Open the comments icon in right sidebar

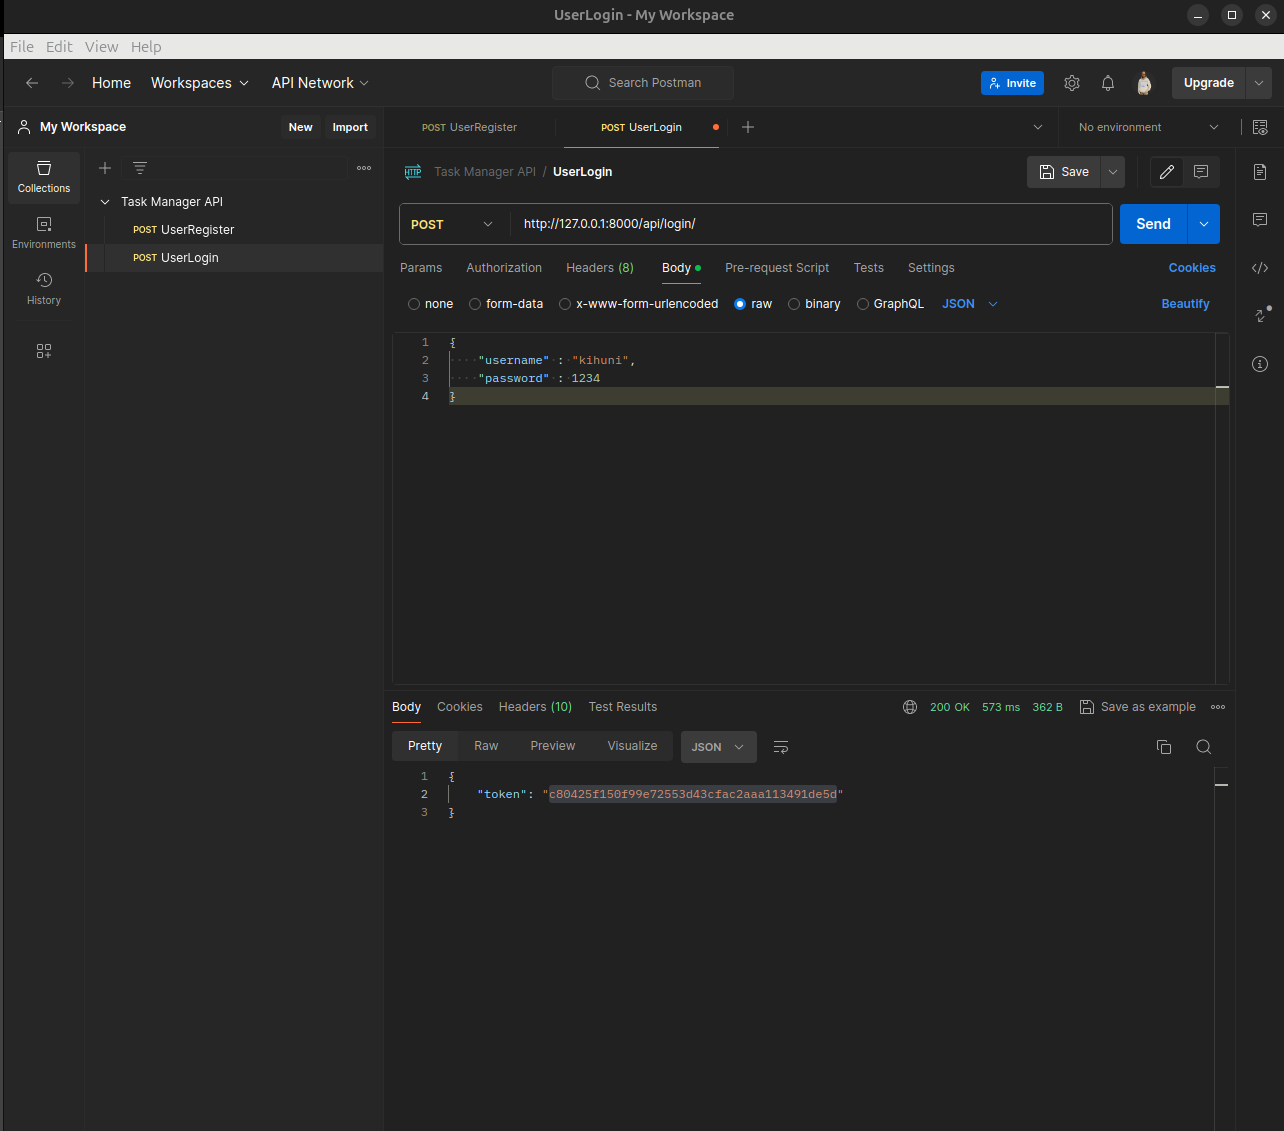pos(1260,219)
